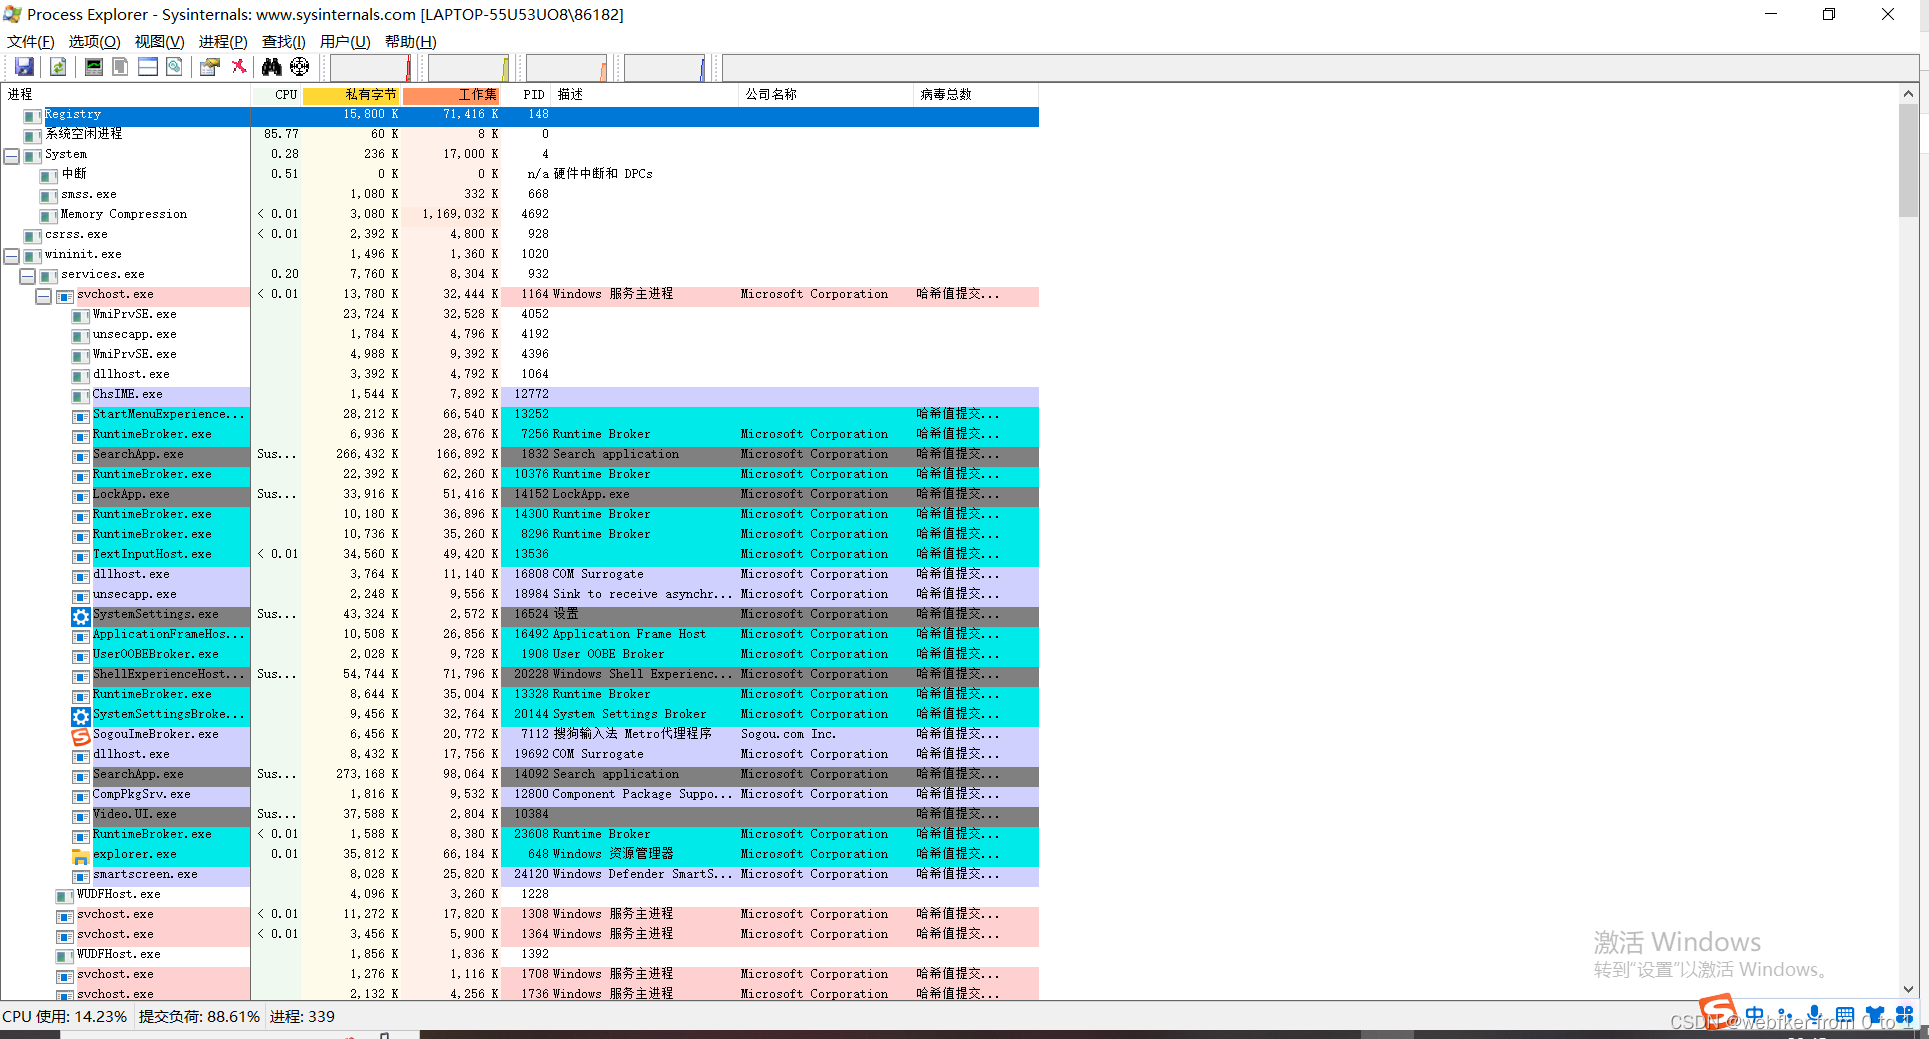Open the 视图(V) menu
The width and height of the screenshot is (1929, 1039).
click(160, 41)
